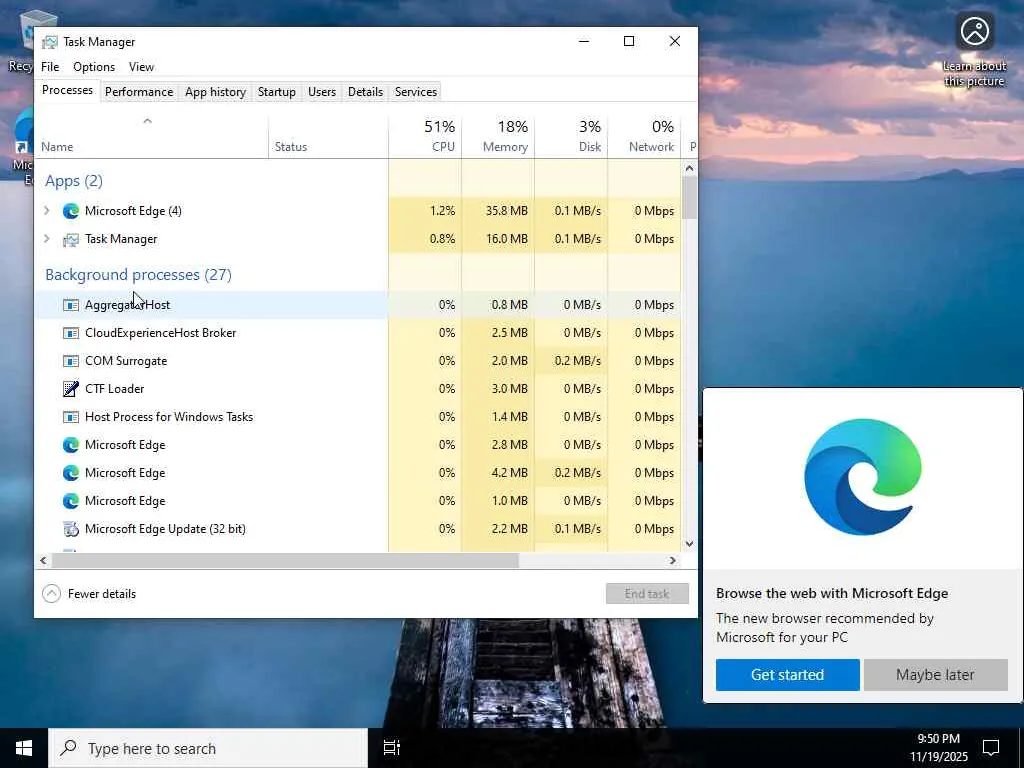
Task: Sort by the Network column header
Action: [644, 136]
